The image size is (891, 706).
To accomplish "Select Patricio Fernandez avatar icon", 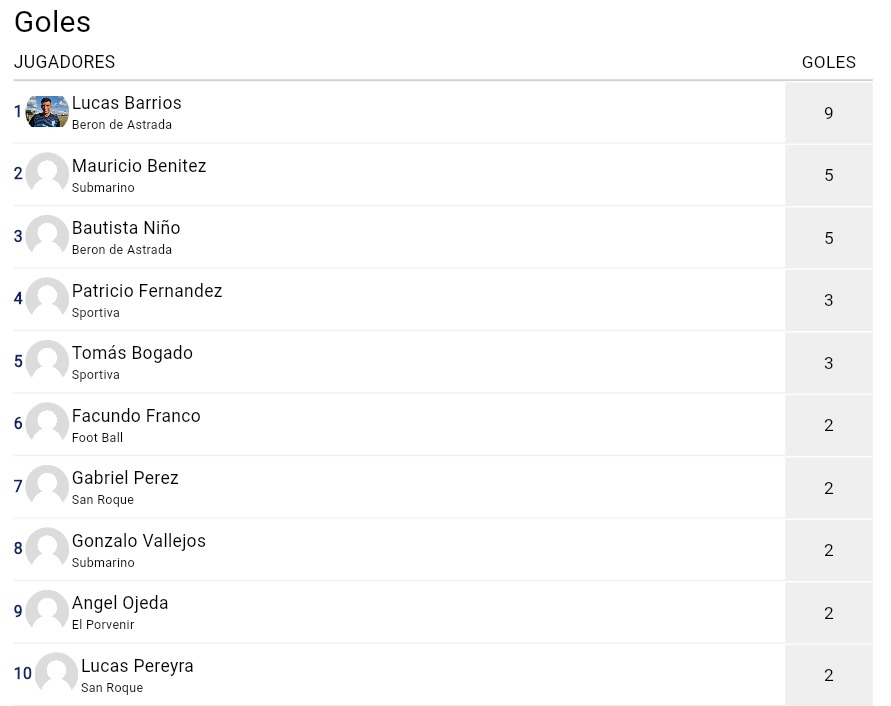I will [47, 298].
